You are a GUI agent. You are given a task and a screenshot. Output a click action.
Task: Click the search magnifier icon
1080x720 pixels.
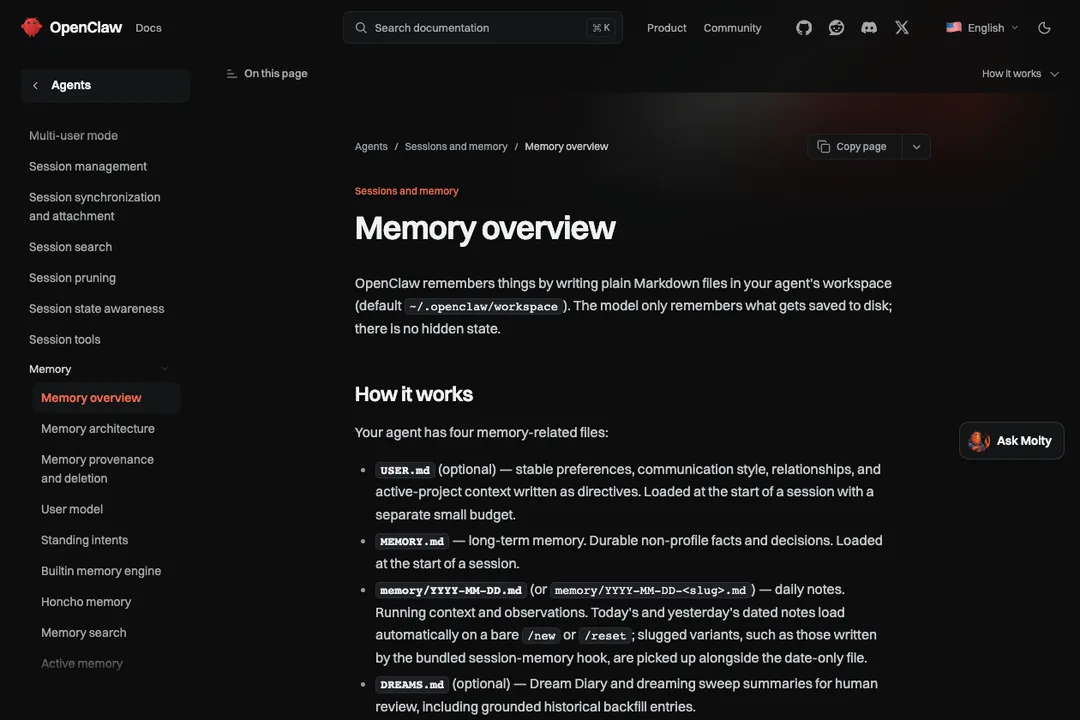click(361, 28)
